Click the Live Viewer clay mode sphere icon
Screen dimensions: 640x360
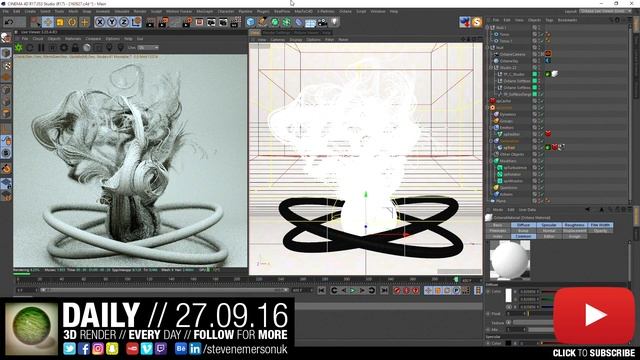87,48
